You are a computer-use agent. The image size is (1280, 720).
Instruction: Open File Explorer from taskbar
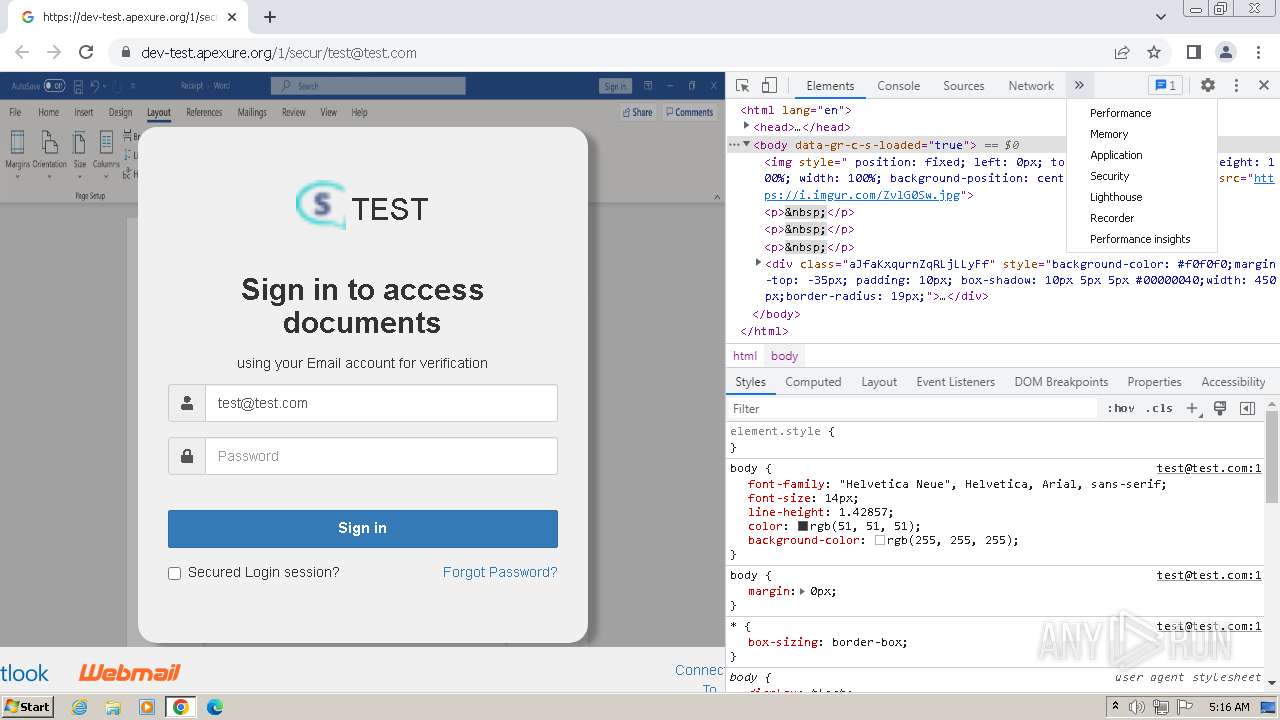113,707
